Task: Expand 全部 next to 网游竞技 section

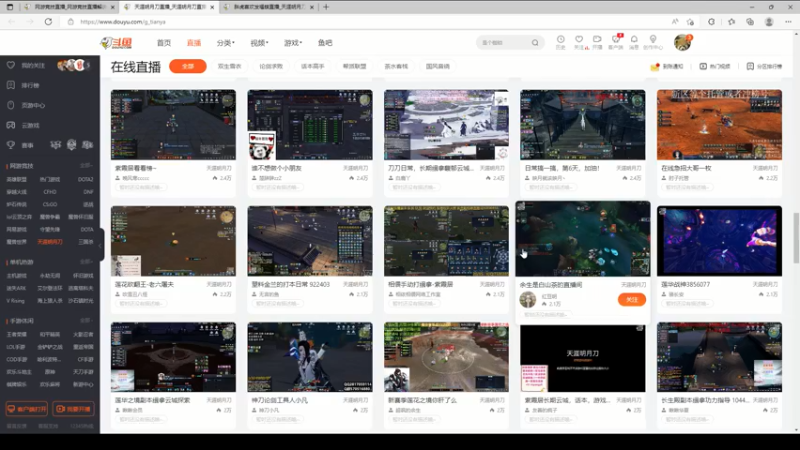Action: (86, 166)
